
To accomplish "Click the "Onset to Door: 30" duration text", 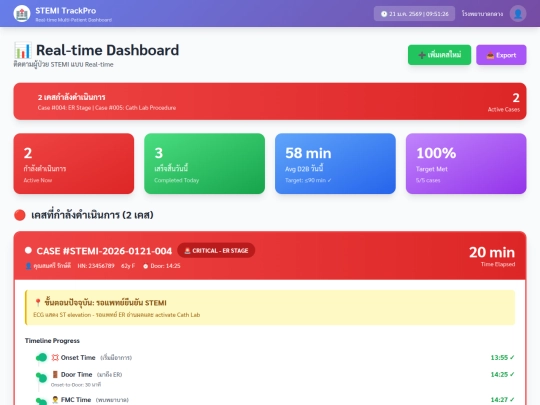I will (76, 385).
